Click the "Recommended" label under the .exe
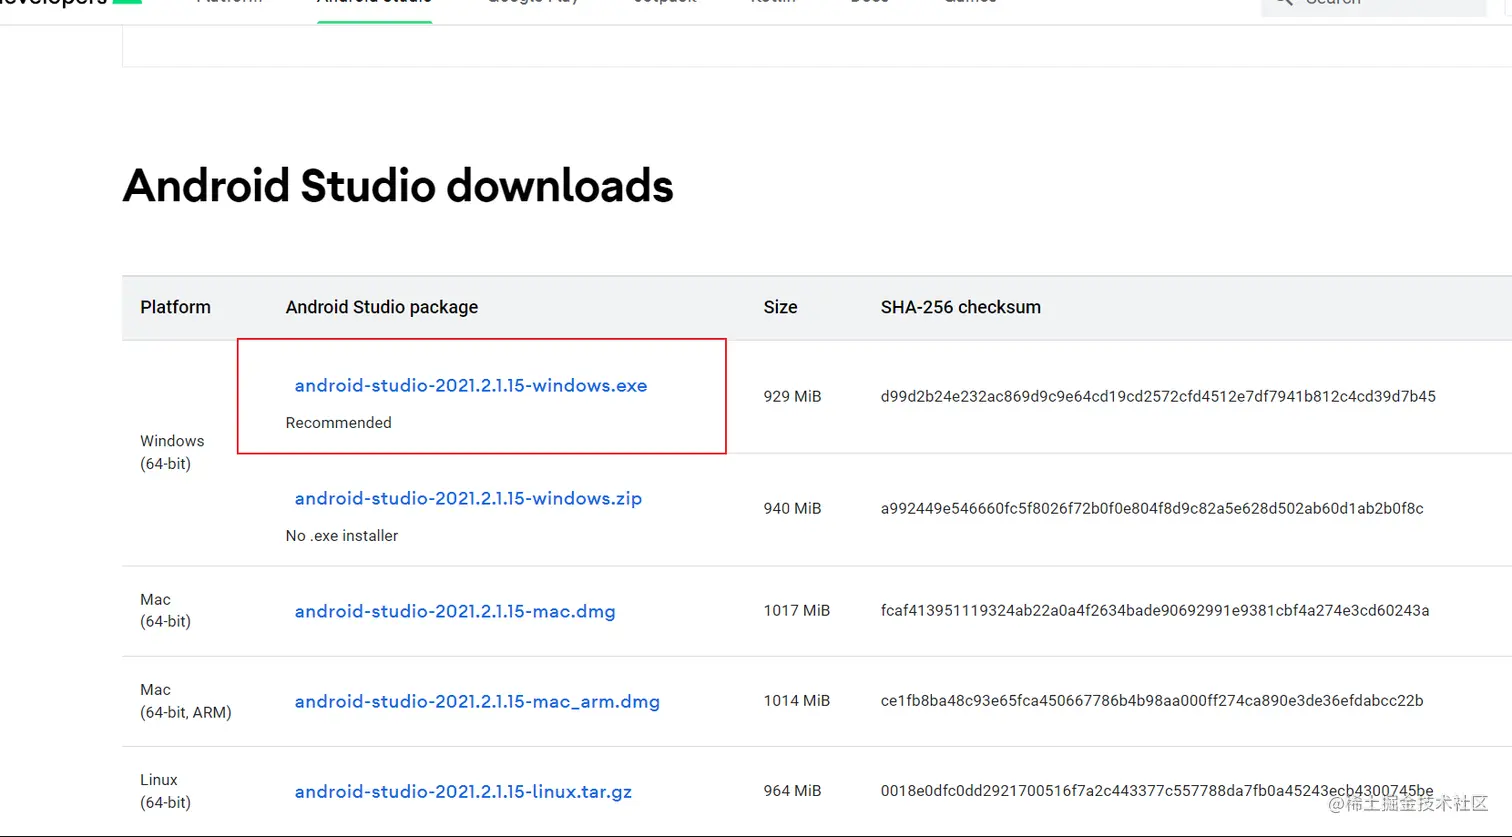Viewport: 1512px width, 837px height. pos(339,423)
